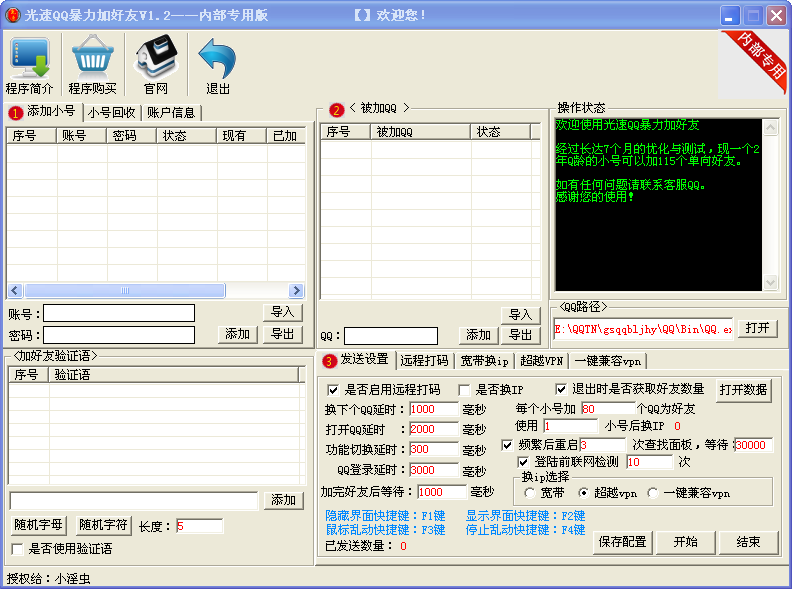Enable the 是否使用验证语 checkbox
The image size is (792, 589).
coord(17,549)
